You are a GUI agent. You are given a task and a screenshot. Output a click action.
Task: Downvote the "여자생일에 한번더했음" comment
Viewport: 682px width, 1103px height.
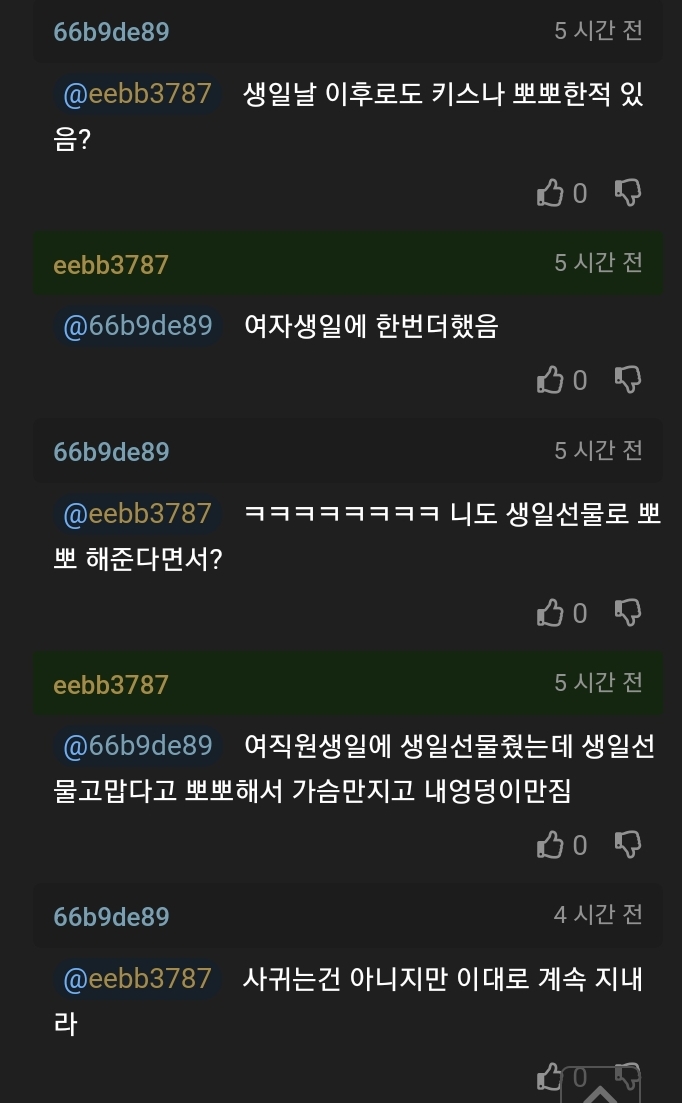(628, 380)
